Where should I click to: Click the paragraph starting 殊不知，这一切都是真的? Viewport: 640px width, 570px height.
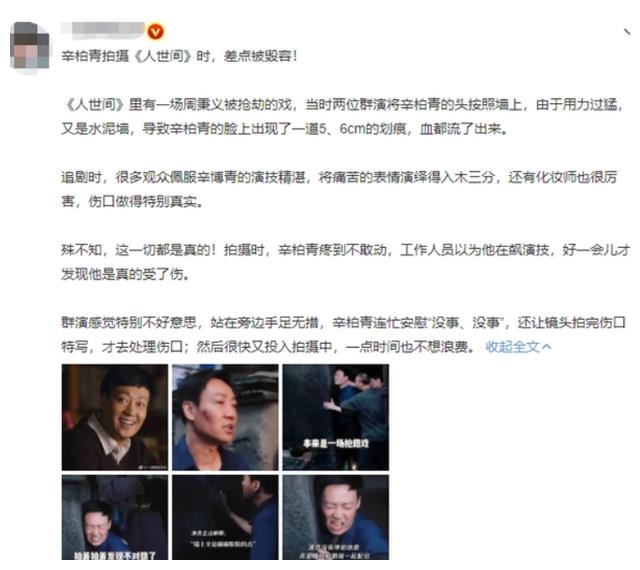(x=345, y=262)
